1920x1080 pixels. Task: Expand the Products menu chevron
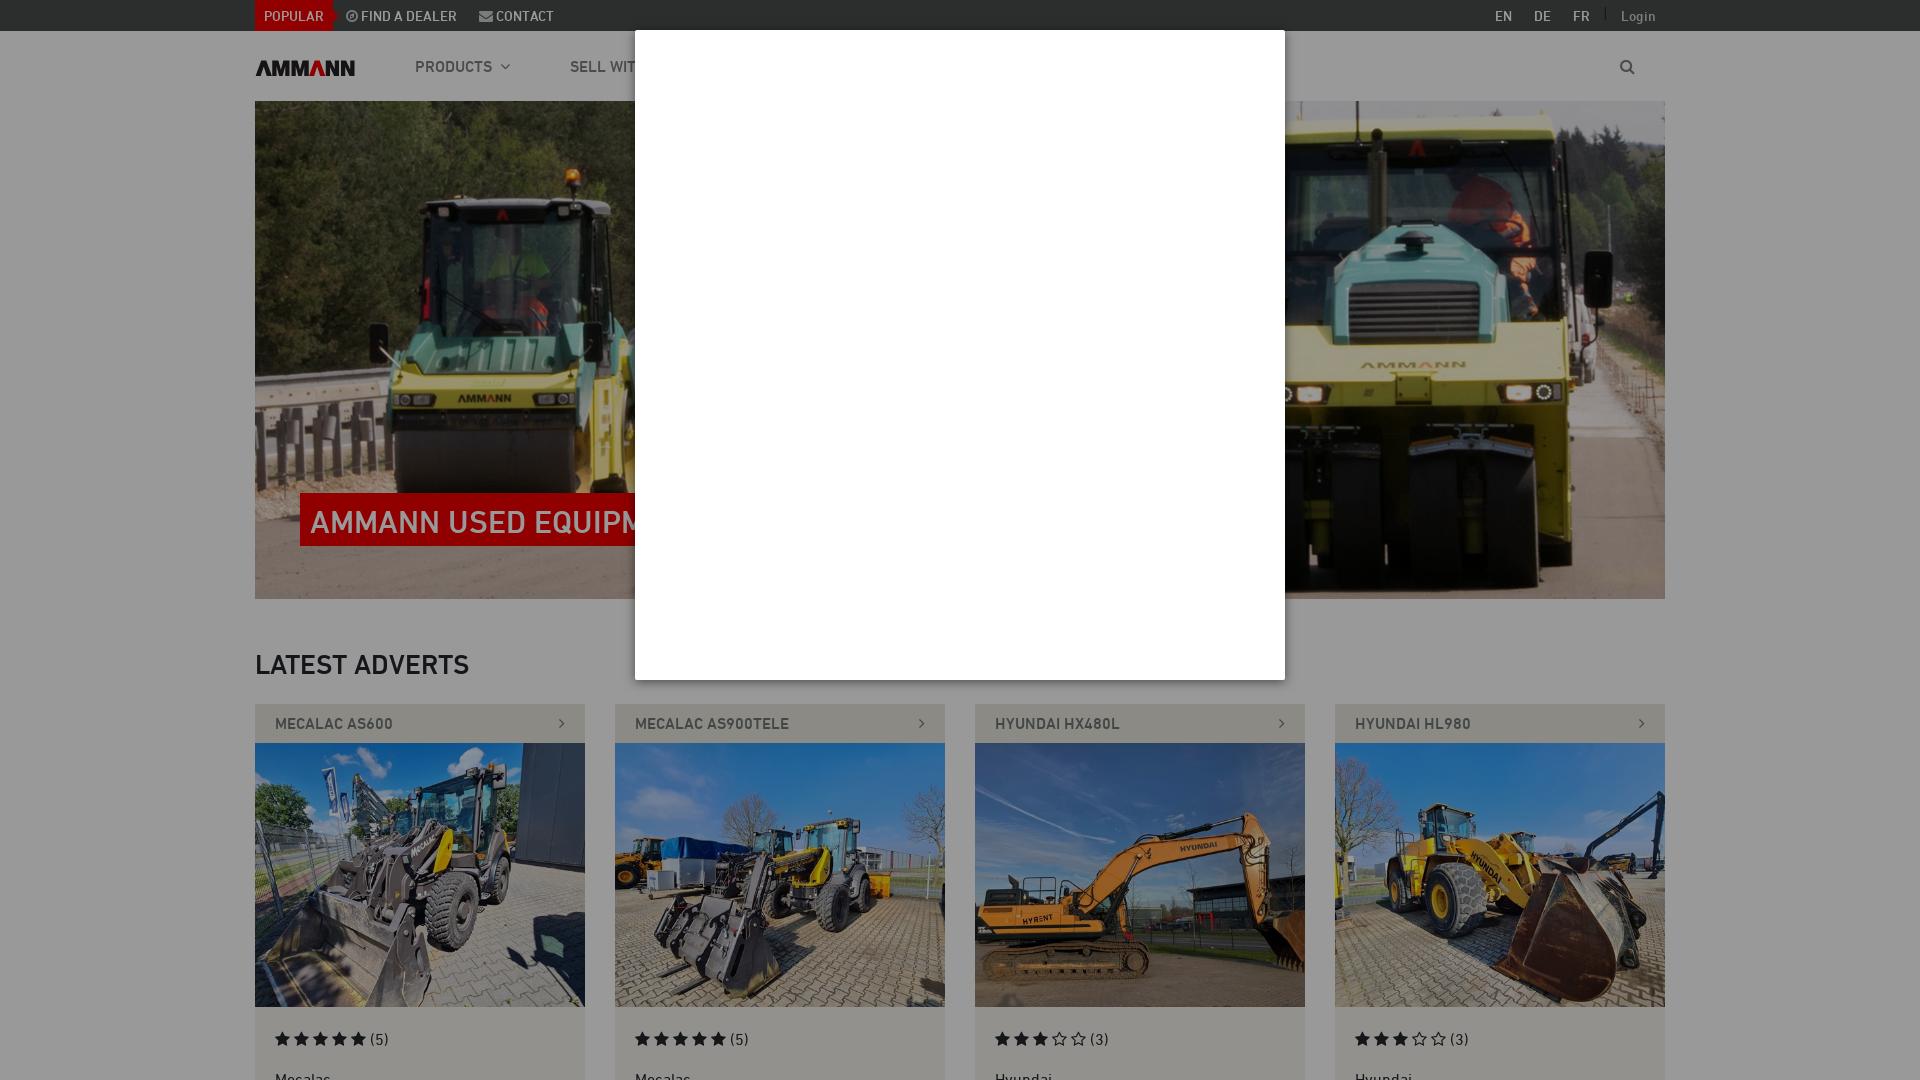pos(505,67)
